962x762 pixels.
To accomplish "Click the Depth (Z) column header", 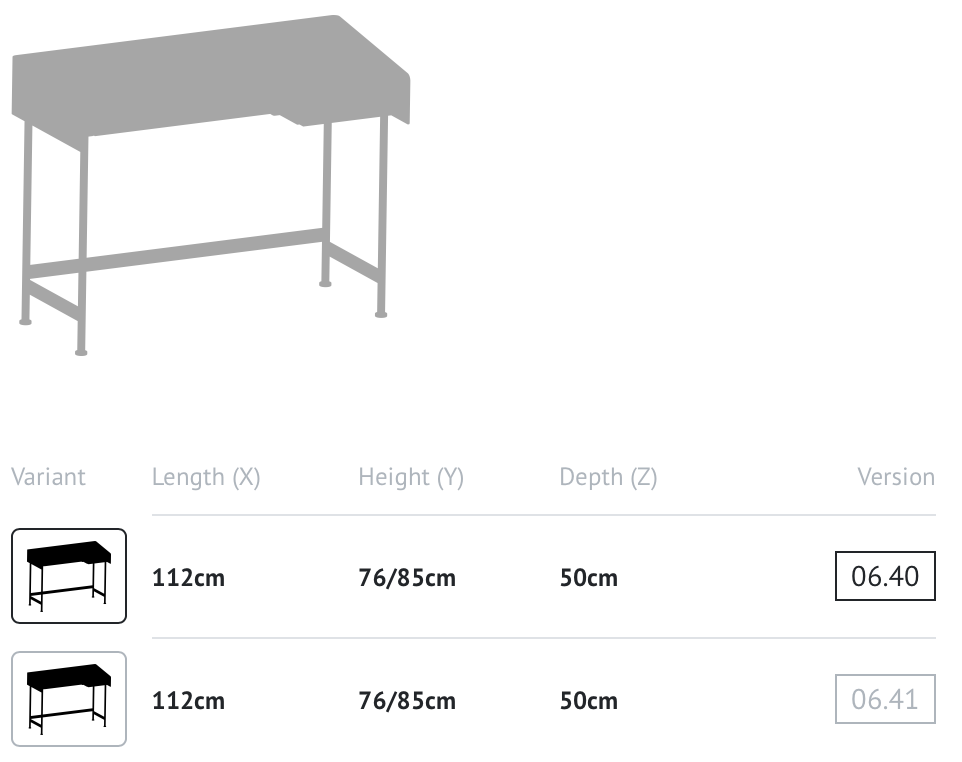I will tap(608, 477).
